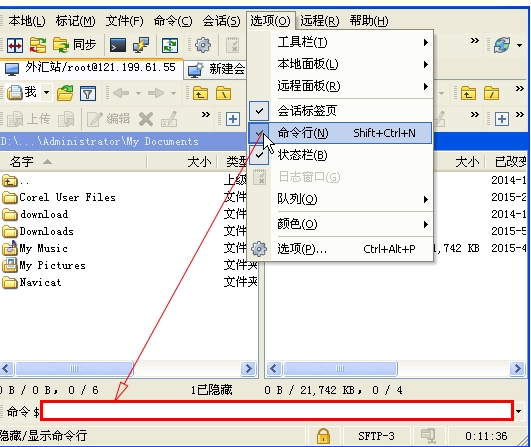Expand the 颜色(O) color submenu
Image resolution: width=531 pixels, height=447 pixels.
[x=340, y=224]
